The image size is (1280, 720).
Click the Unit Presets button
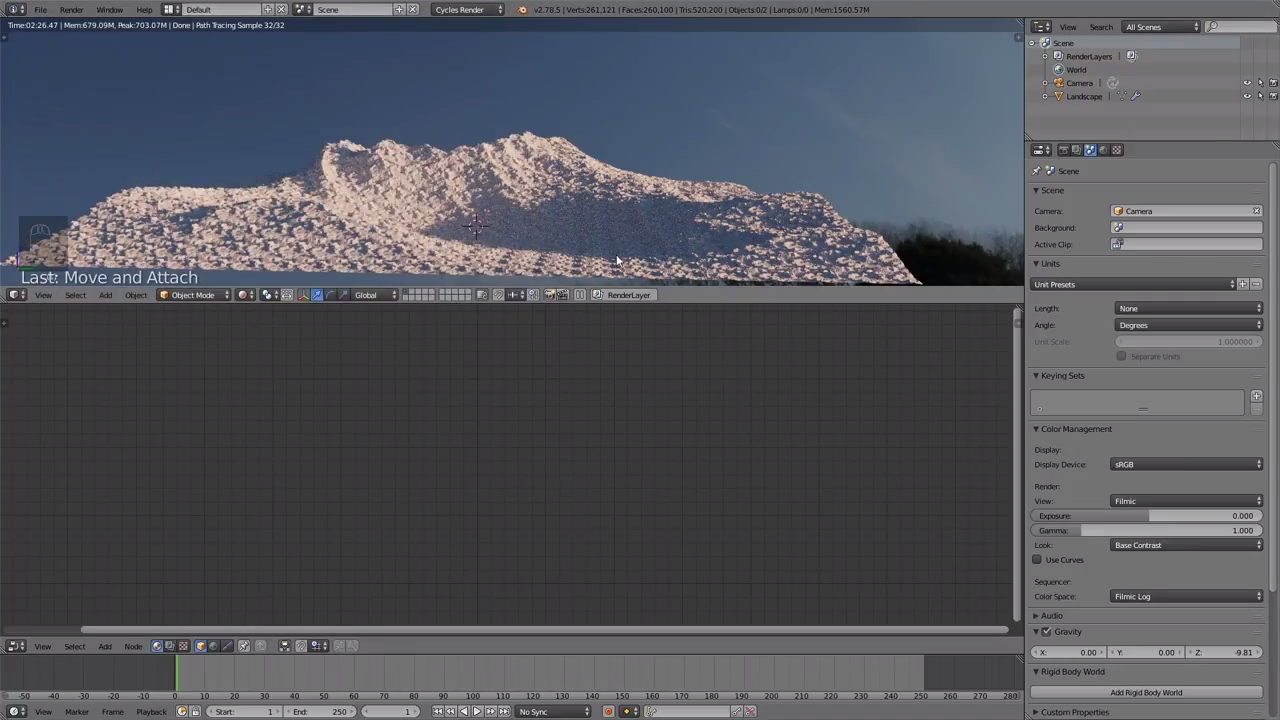click(1132, 285)
